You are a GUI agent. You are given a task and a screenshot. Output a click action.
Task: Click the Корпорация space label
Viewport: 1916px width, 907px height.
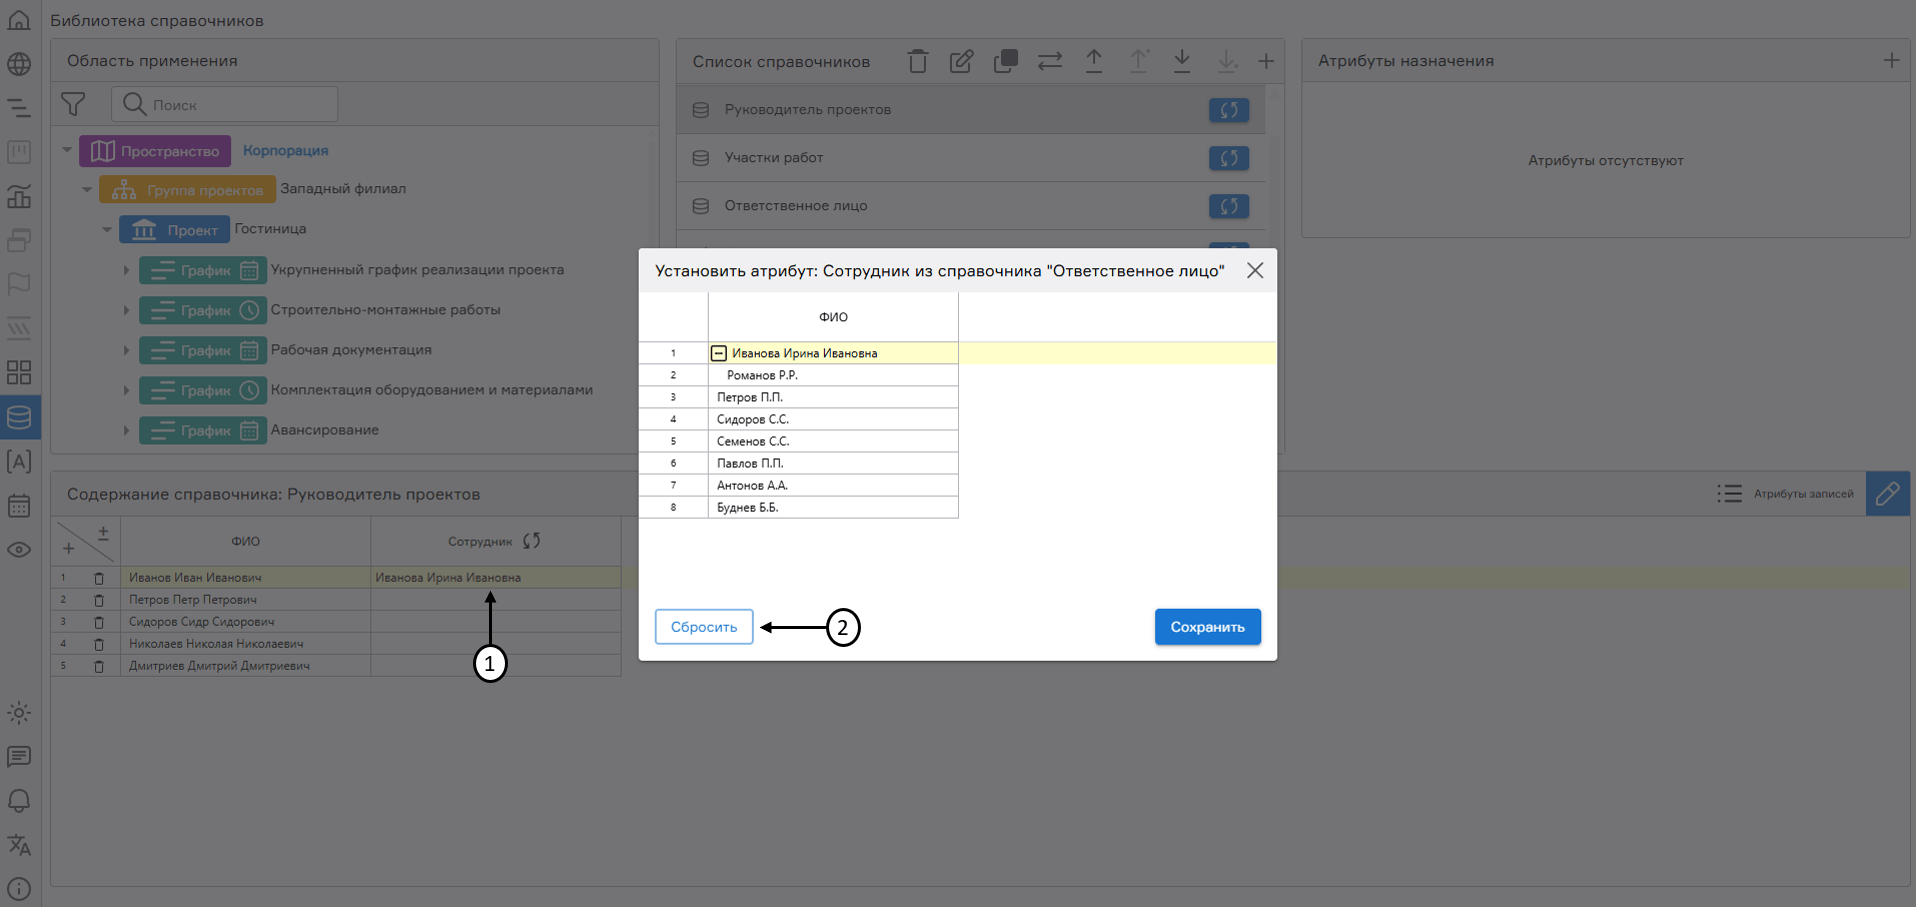[285, 150]
